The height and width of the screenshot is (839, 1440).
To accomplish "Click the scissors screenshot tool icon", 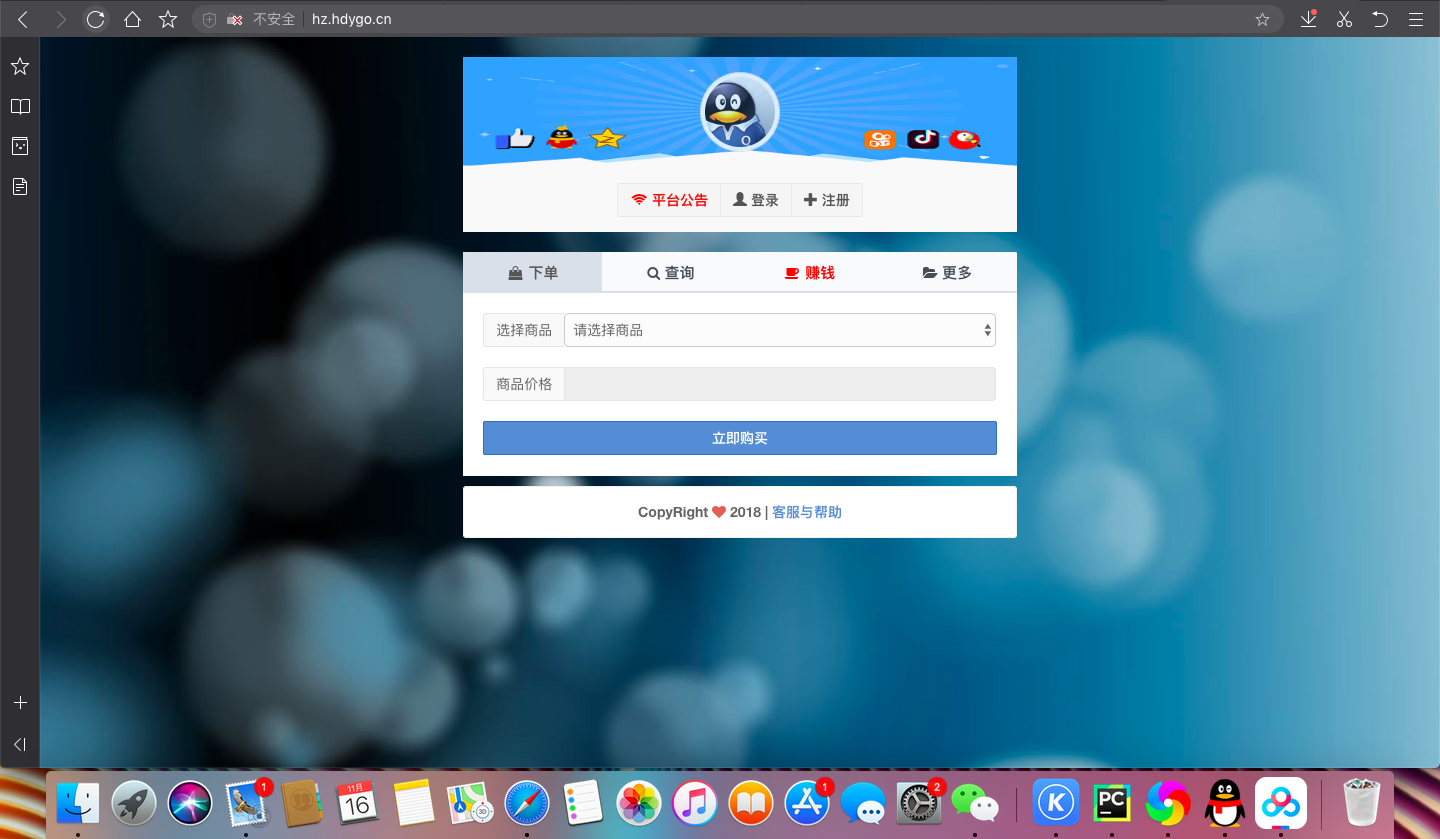I will pyautogui.click(x=1344, y=19).
